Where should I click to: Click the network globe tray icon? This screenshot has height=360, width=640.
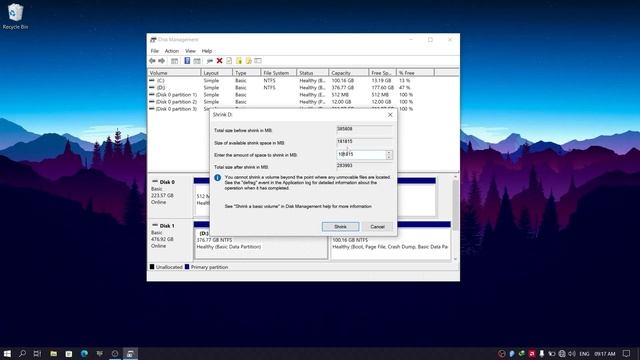[x=562, y=353]
